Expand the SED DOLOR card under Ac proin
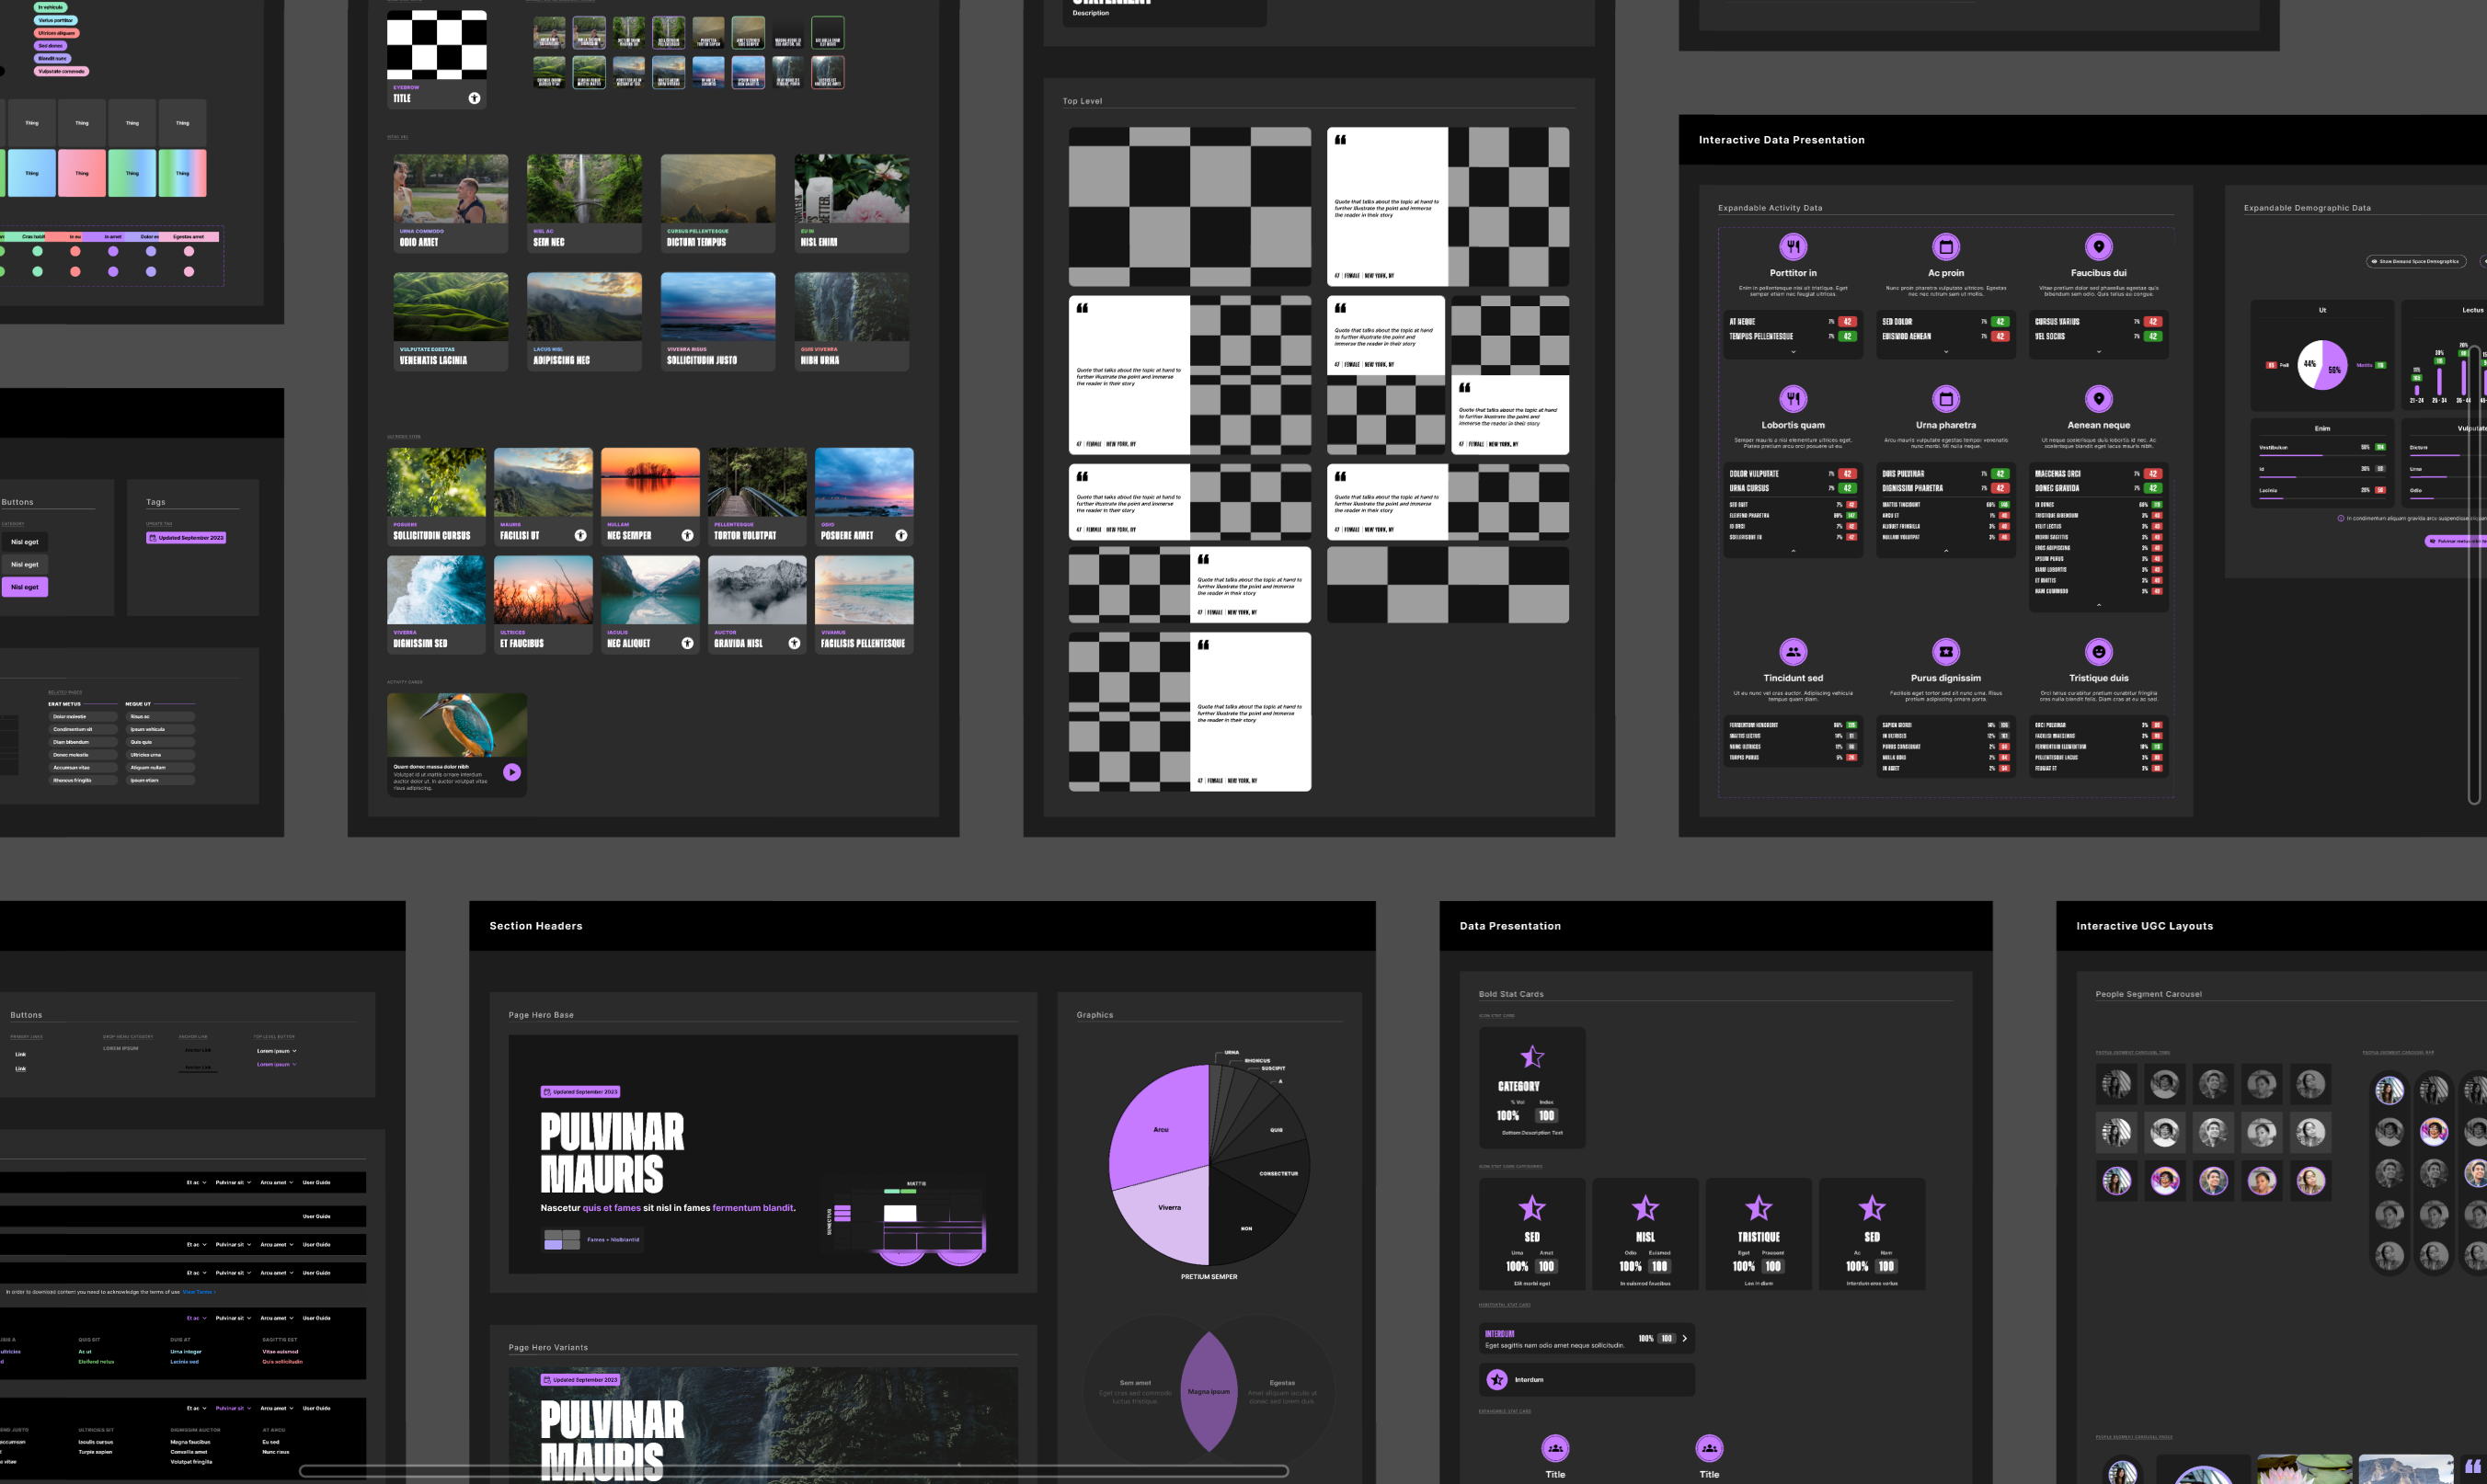 (x=1946, y=352)
